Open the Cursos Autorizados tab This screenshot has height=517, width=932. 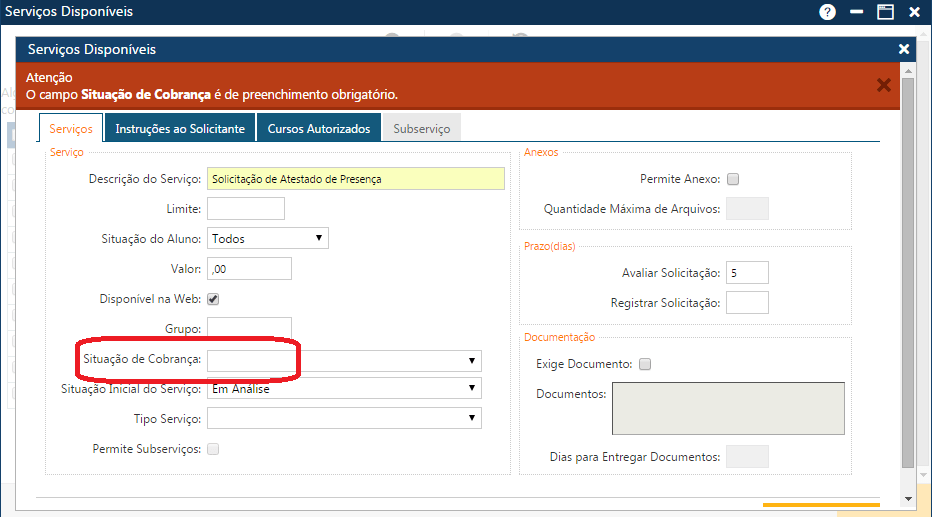point(319,129)
